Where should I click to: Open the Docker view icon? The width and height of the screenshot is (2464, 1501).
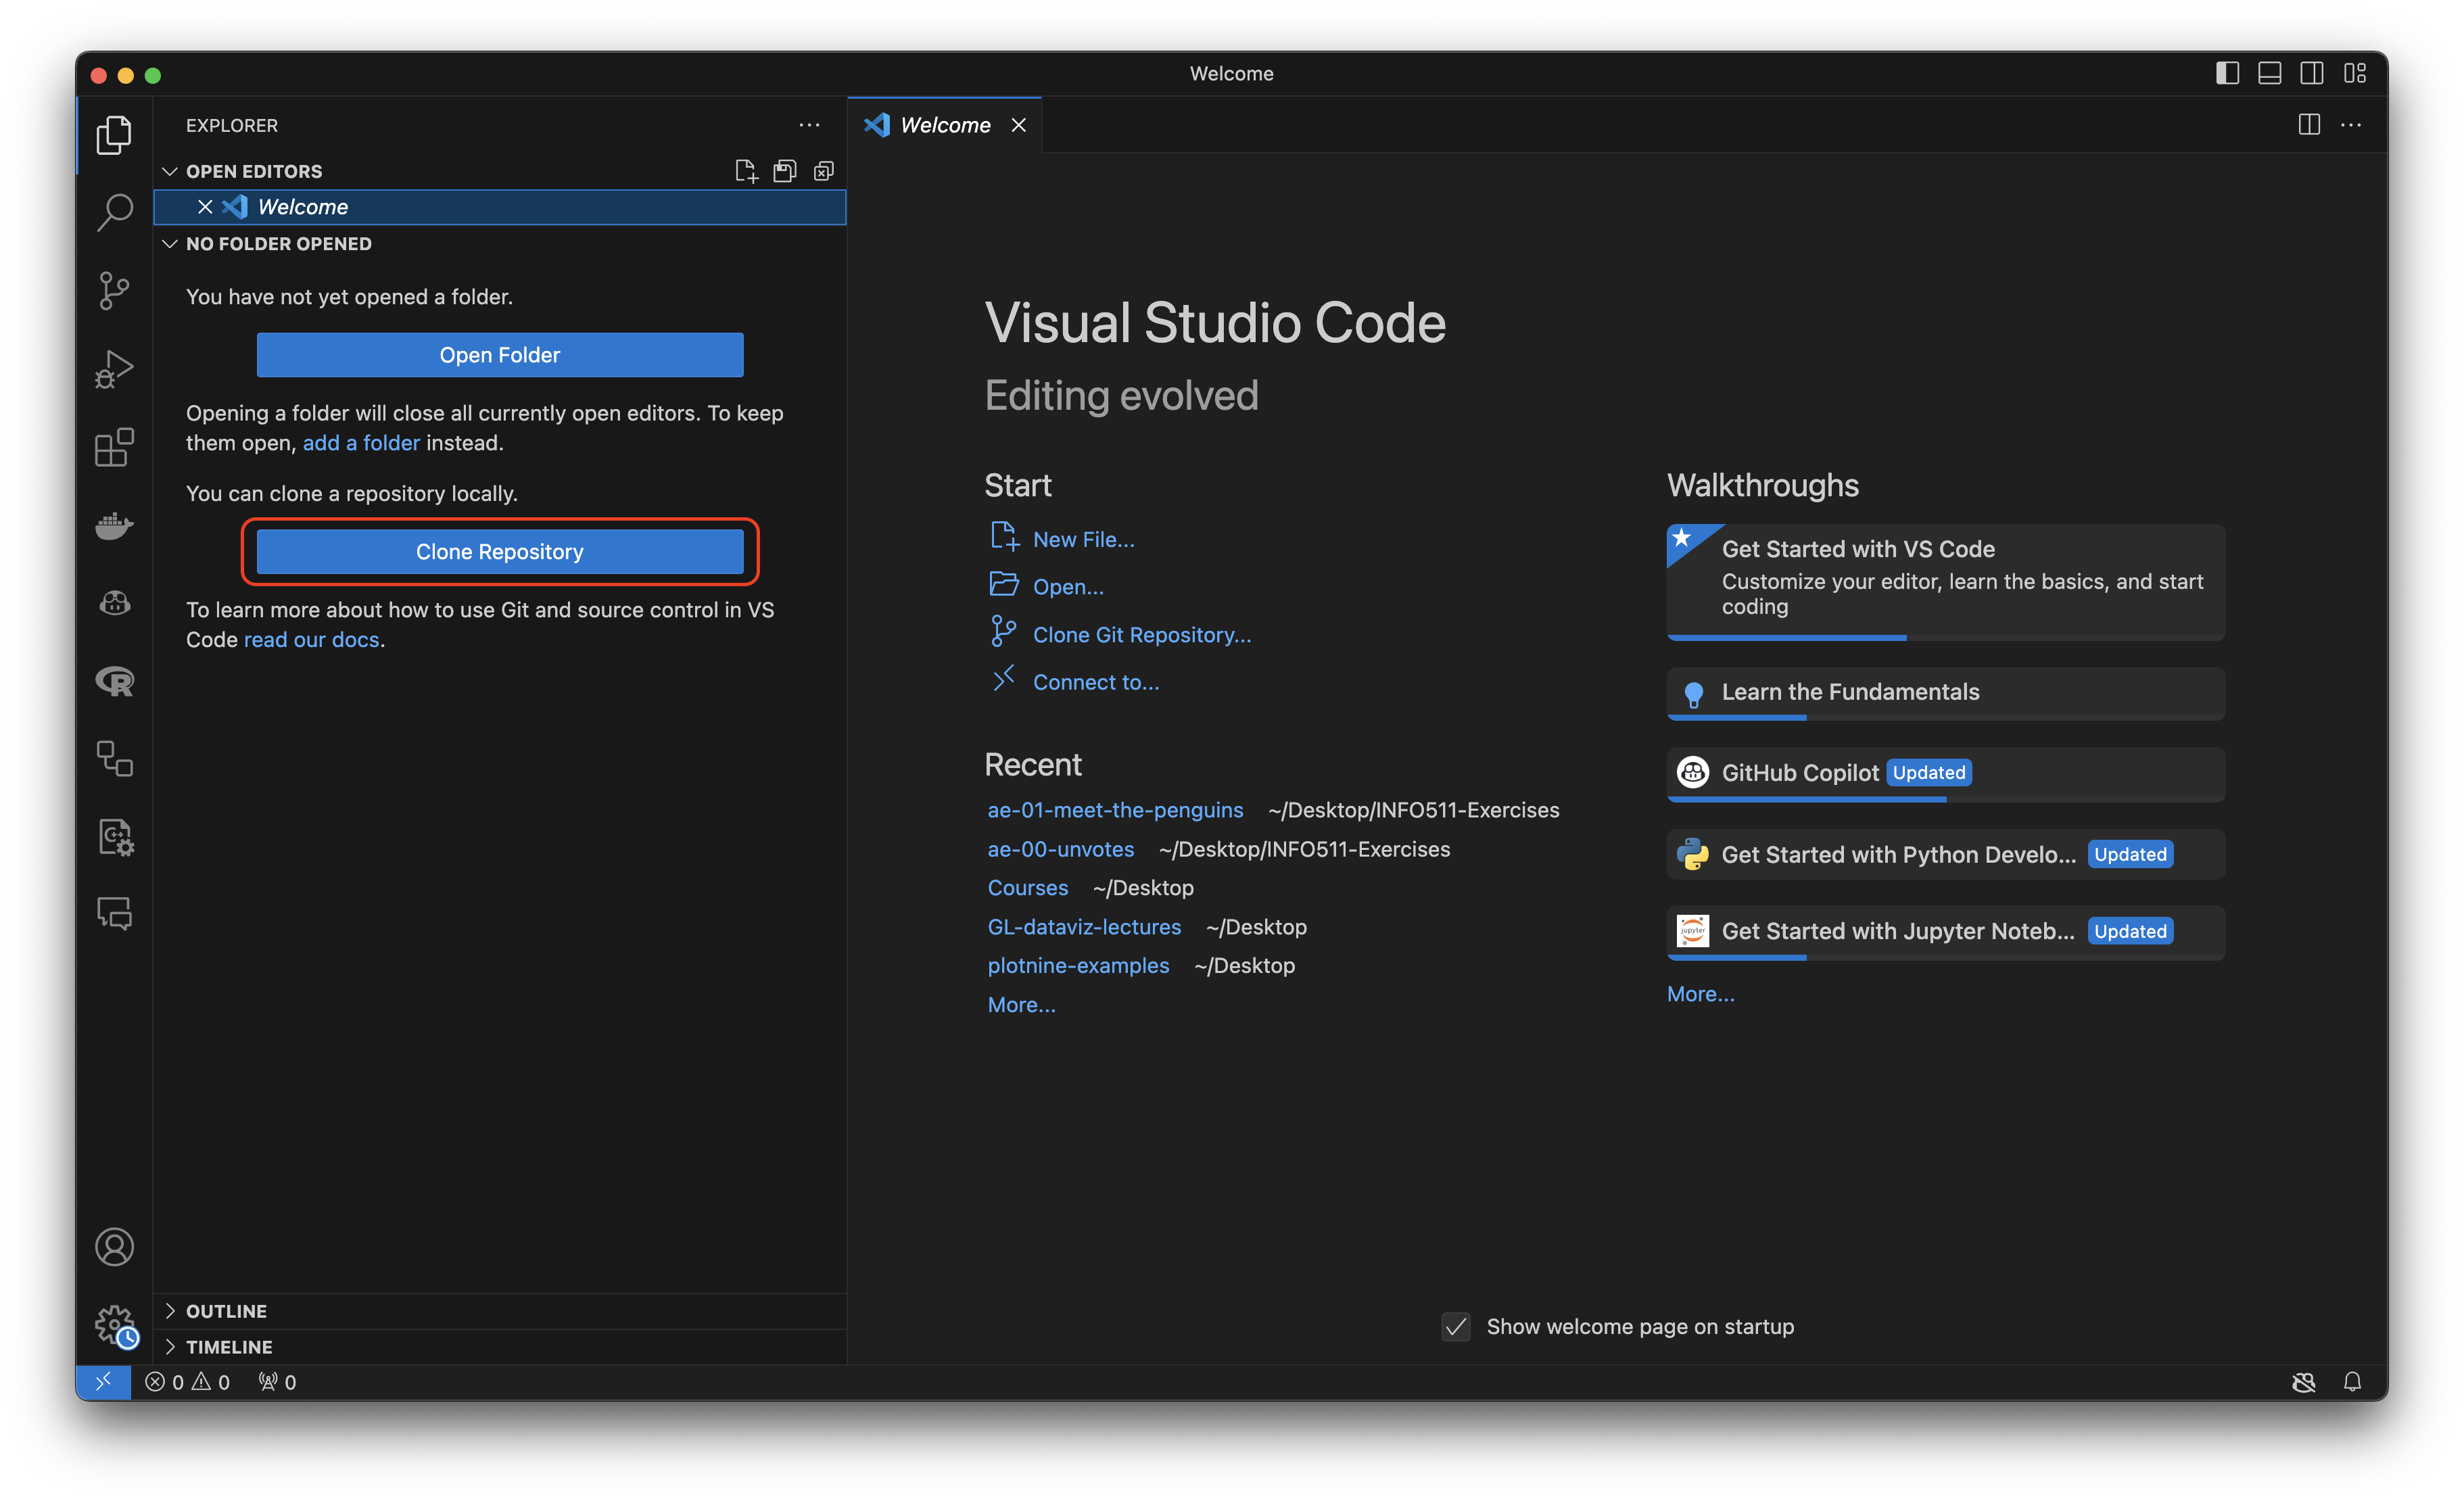[114, 525]
